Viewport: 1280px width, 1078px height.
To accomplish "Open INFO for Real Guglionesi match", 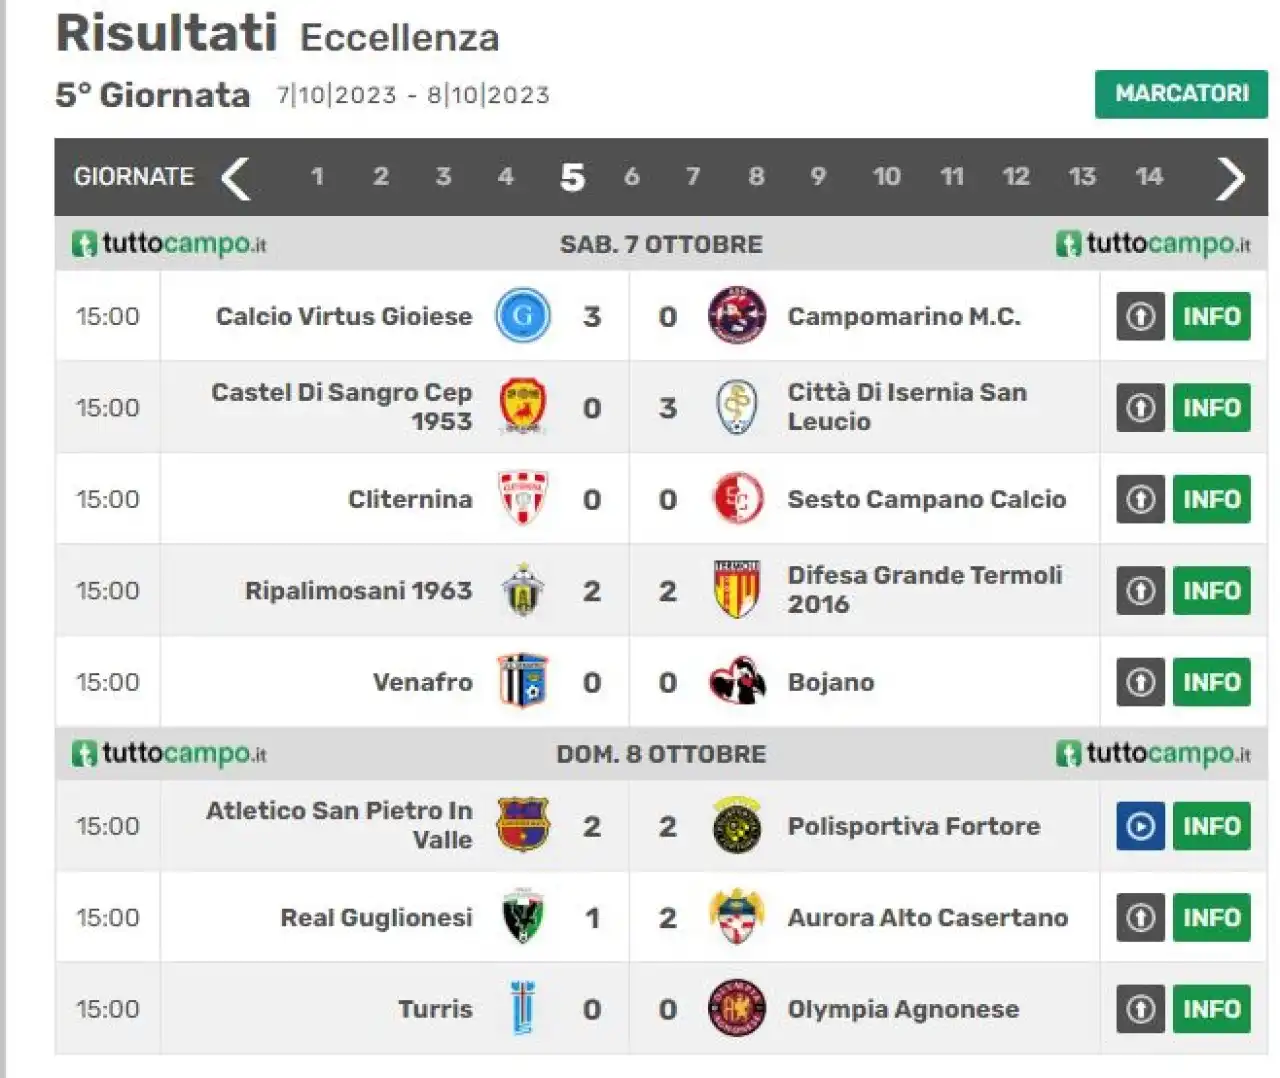I will point(1211,917).
